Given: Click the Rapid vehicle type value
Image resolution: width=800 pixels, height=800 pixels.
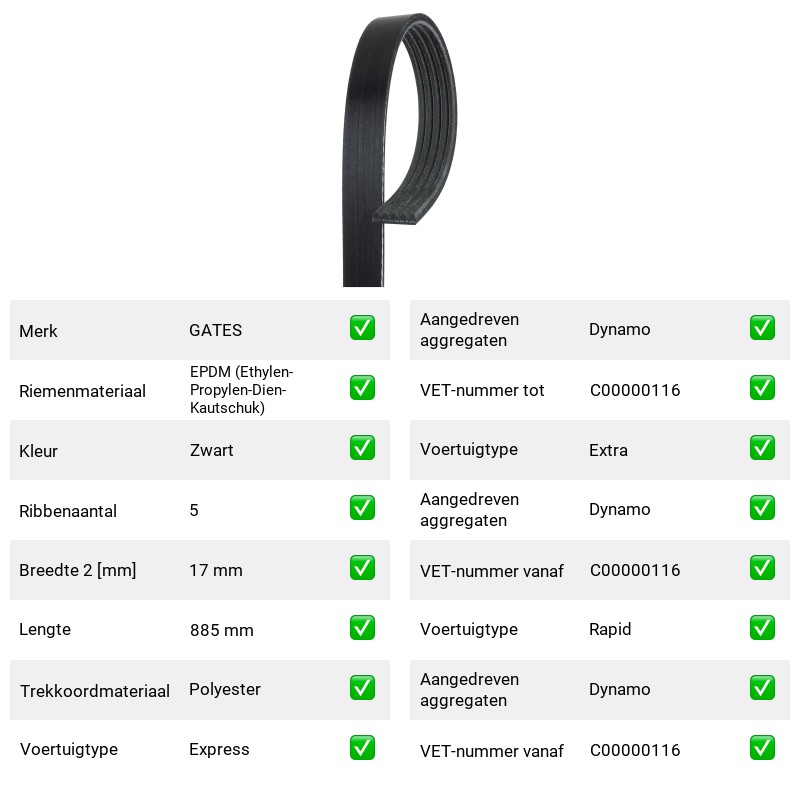Looking at the screenshot, I should [x=610, y=629].
